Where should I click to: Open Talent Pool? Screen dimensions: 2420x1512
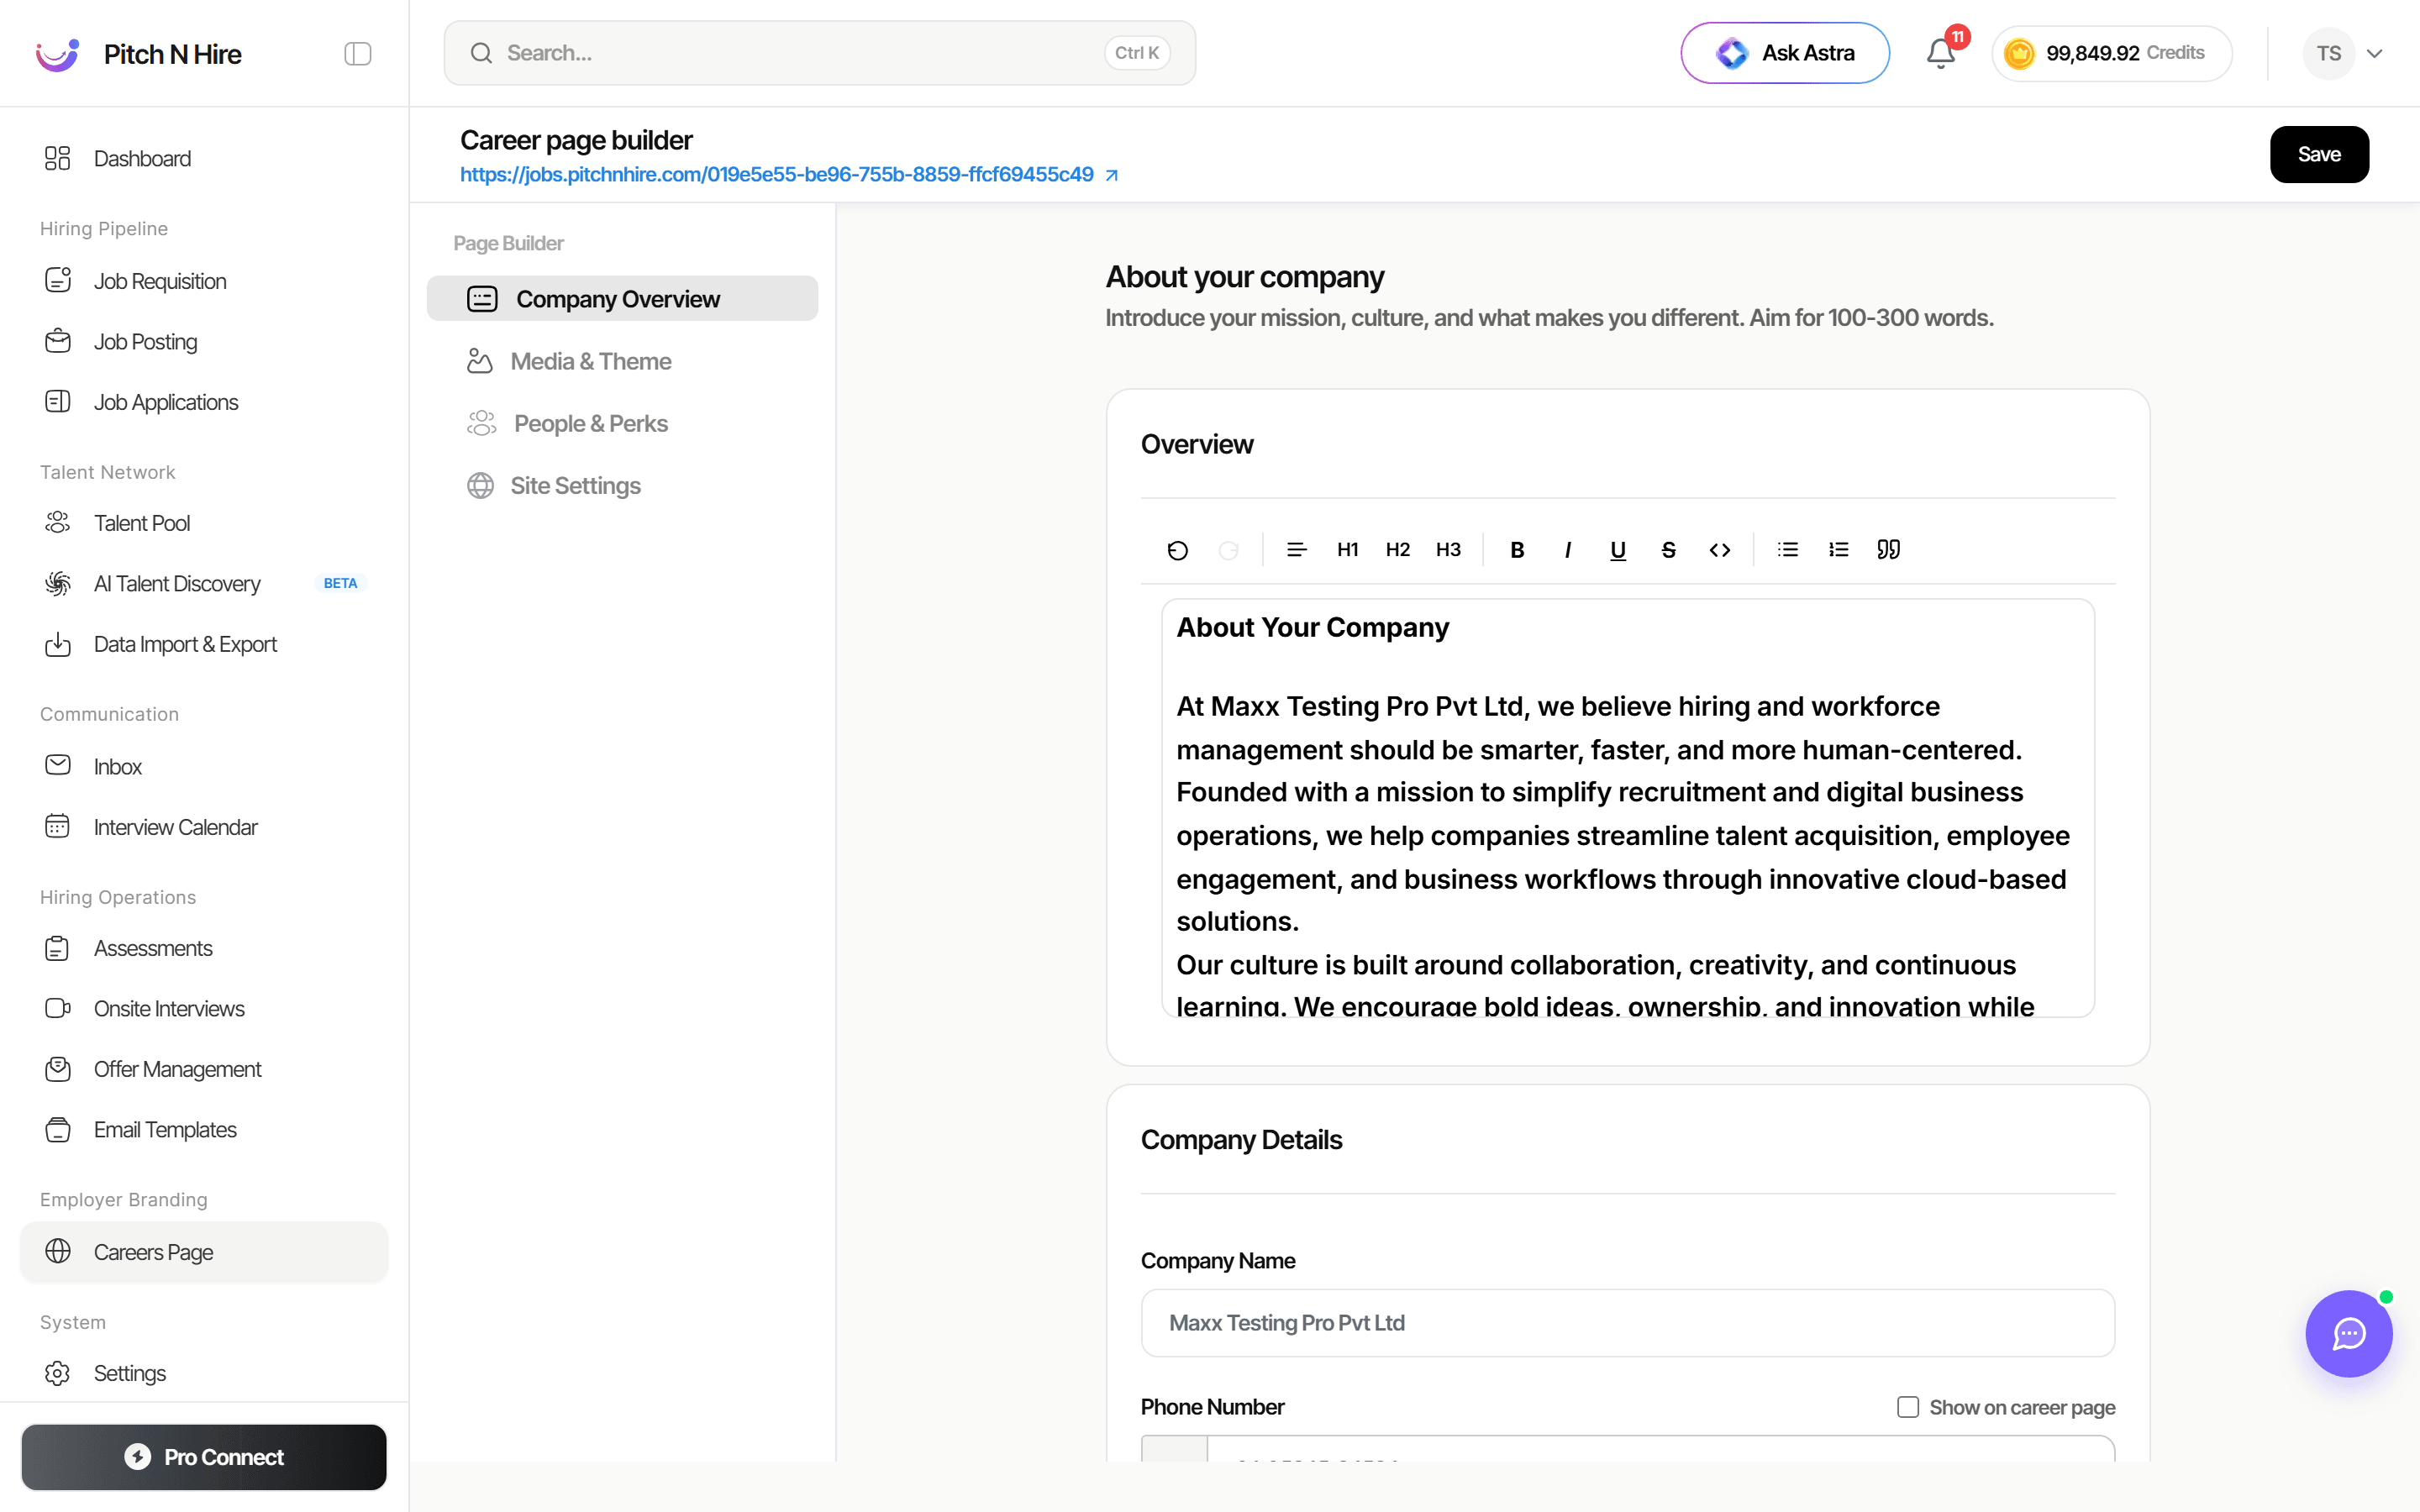pos(204,523)
